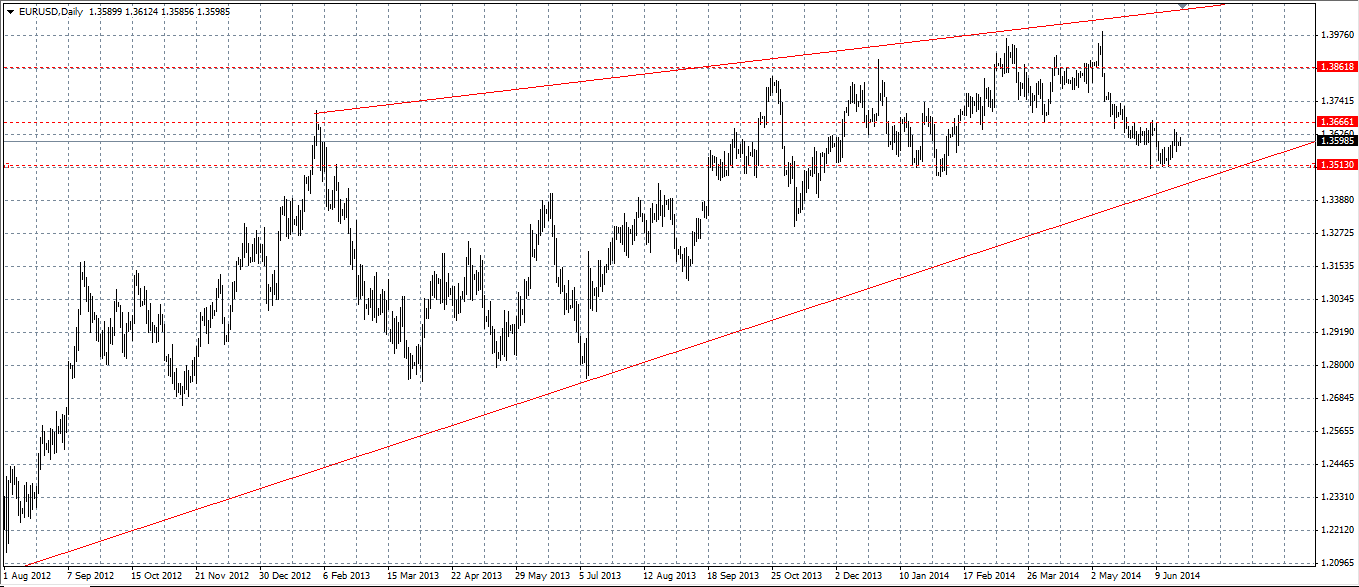The image size is (1359, 587).
Task: Open the dropdown triangle beside EURUSD,Daily
Action: point(10,11)
